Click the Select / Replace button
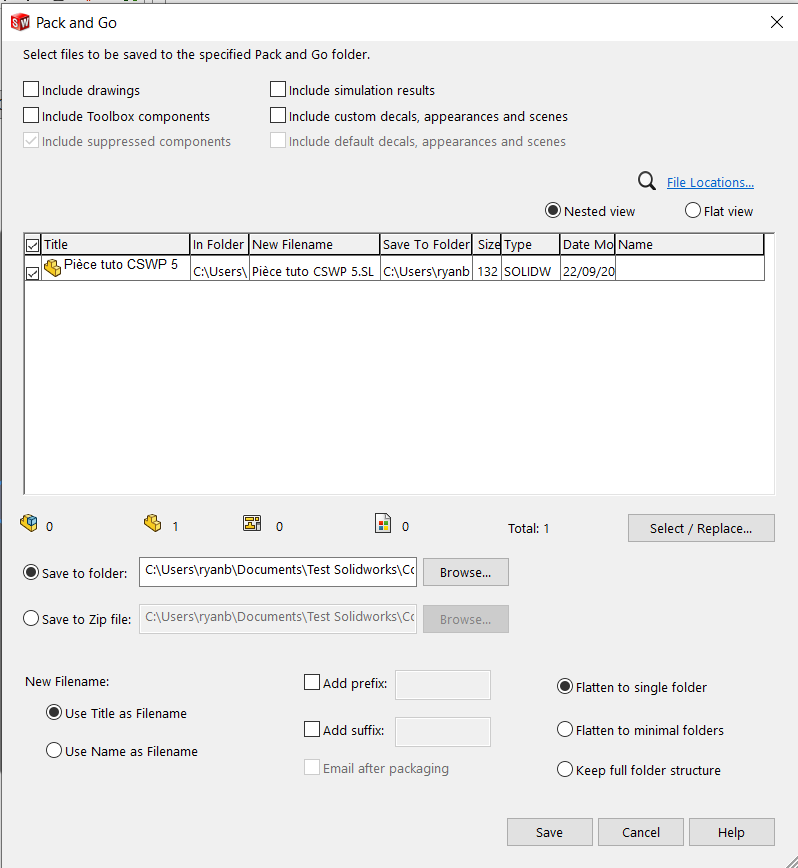This screenshot has width=798, height=868. pyautogui.click(x=700, y=528)
